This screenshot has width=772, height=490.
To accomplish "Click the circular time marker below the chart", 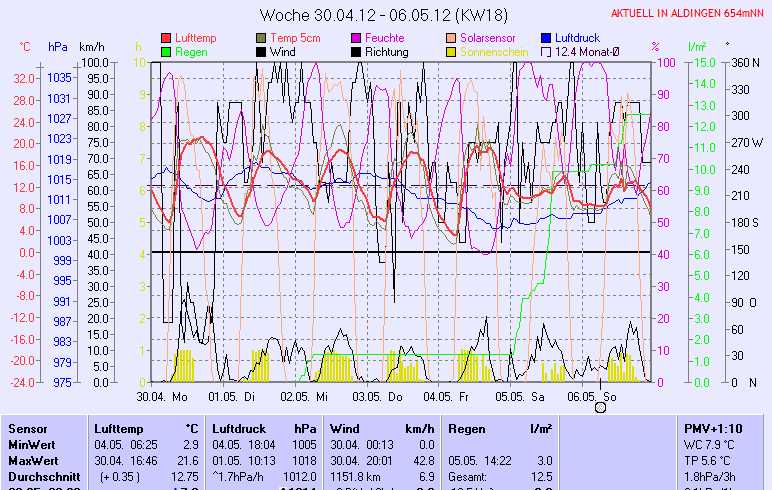I will (x=601, y=407).
